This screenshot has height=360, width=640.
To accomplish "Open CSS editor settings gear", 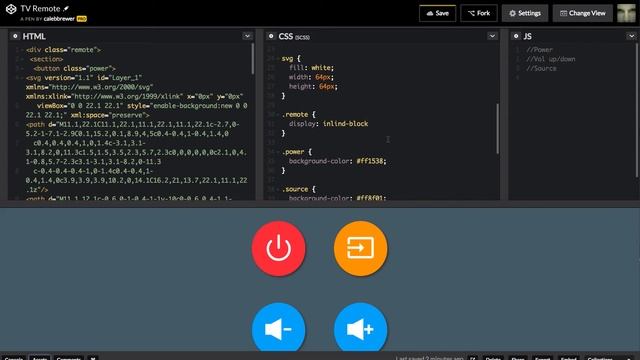I will 271,36.
